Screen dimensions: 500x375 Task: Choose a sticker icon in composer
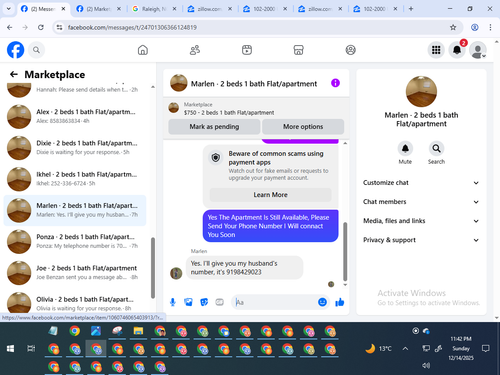coord(204,302)
